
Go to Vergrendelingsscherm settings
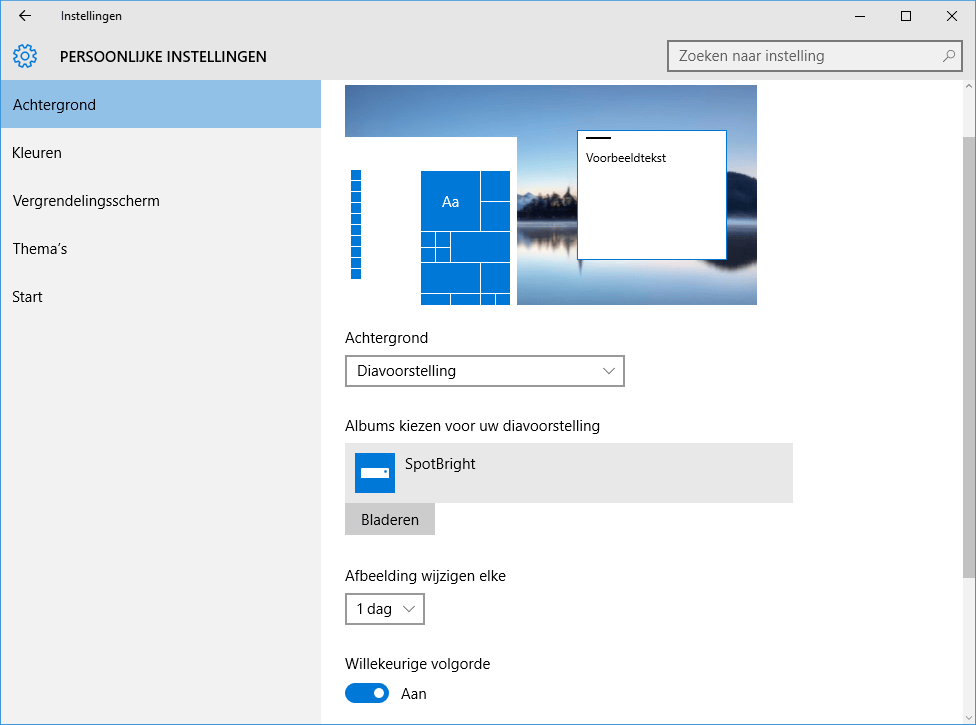point(161,200)
